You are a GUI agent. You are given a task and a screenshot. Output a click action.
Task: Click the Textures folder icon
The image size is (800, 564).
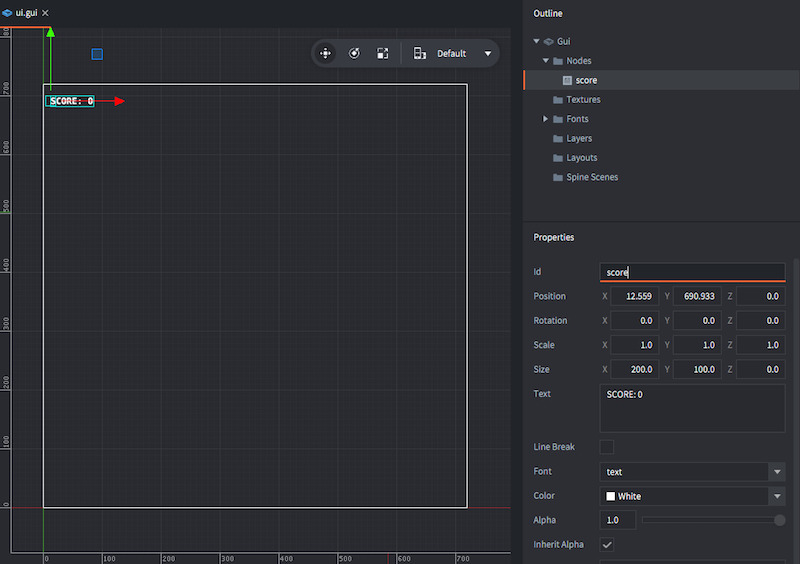tap(558, 100)
